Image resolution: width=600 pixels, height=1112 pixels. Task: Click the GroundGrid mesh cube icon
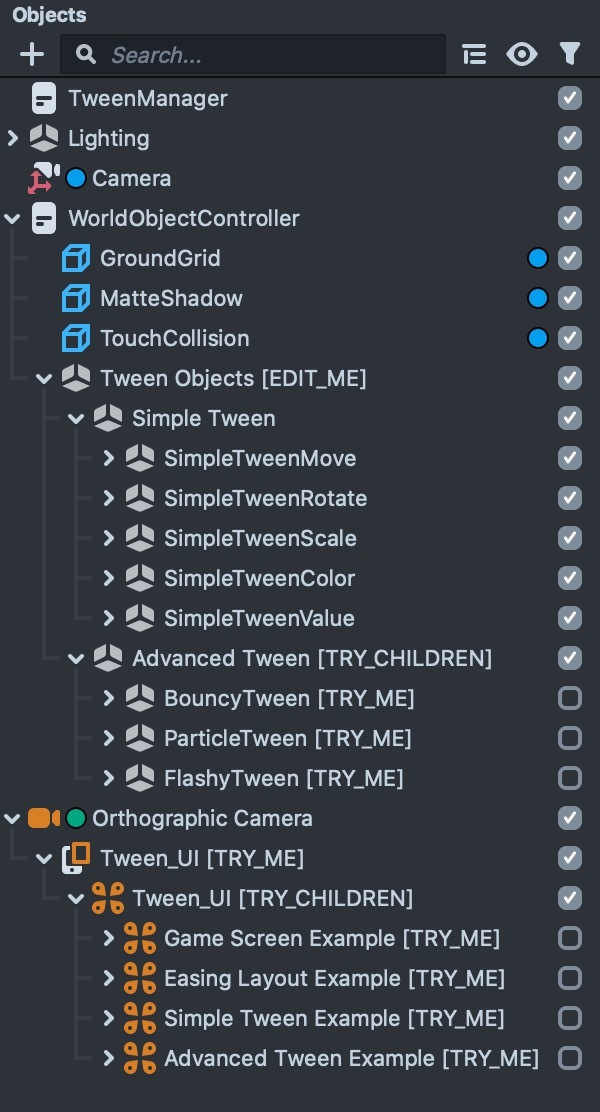[x=76, y=258]
